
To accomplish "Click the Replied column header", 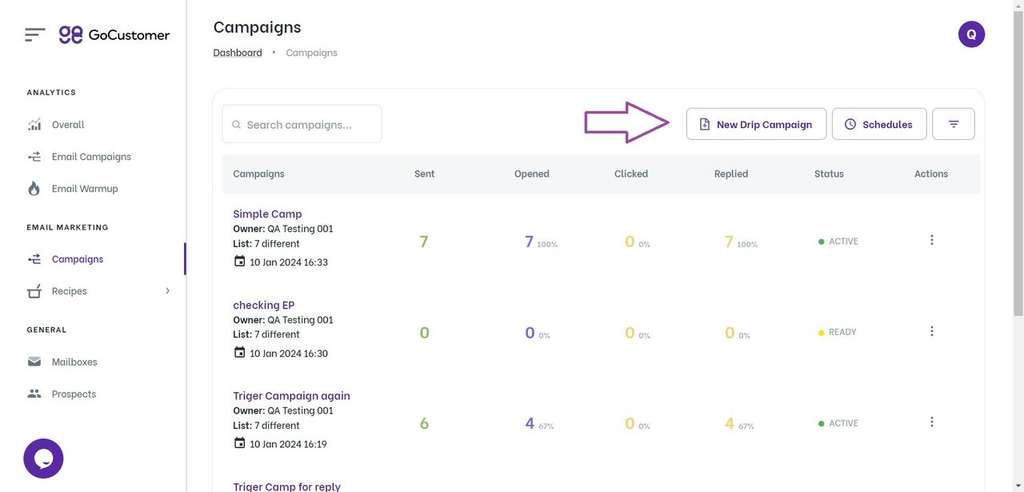I will click(731, 174).
